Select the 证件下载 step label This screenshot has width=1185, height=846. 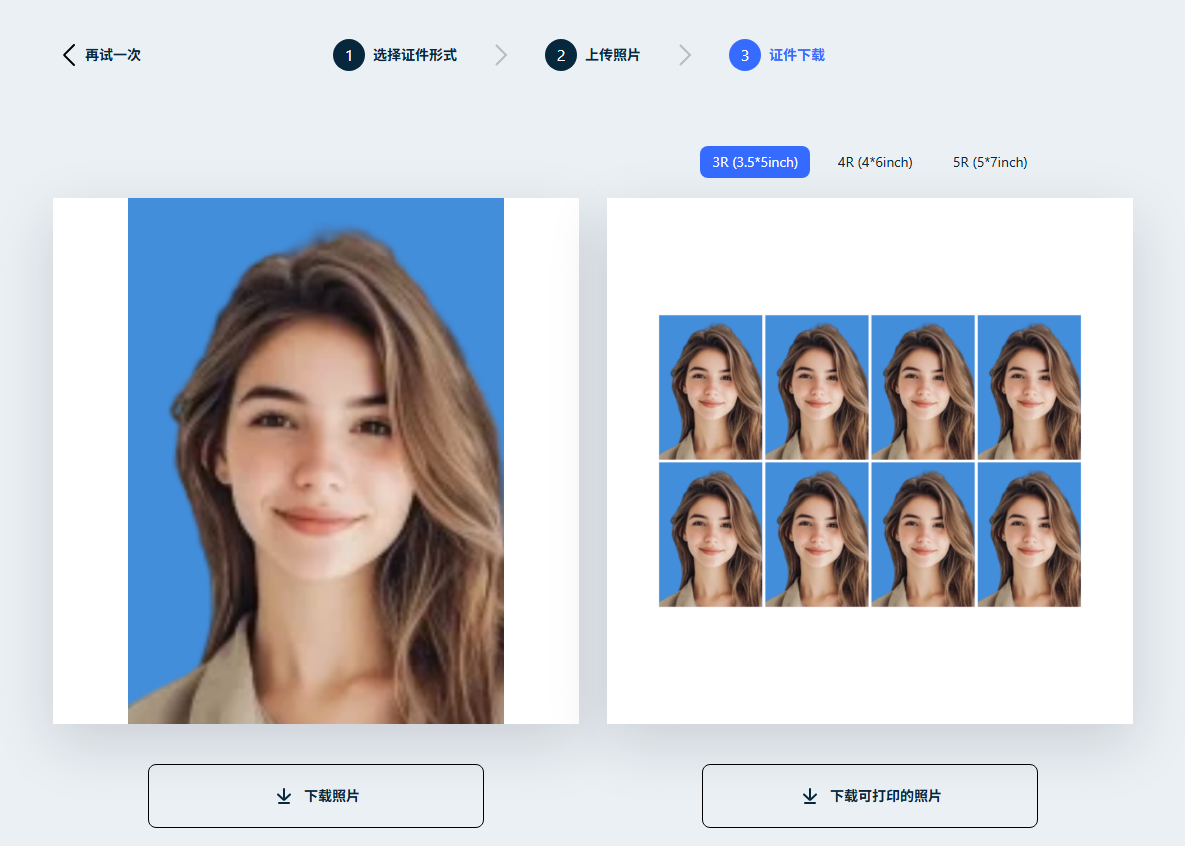(797, 55)
